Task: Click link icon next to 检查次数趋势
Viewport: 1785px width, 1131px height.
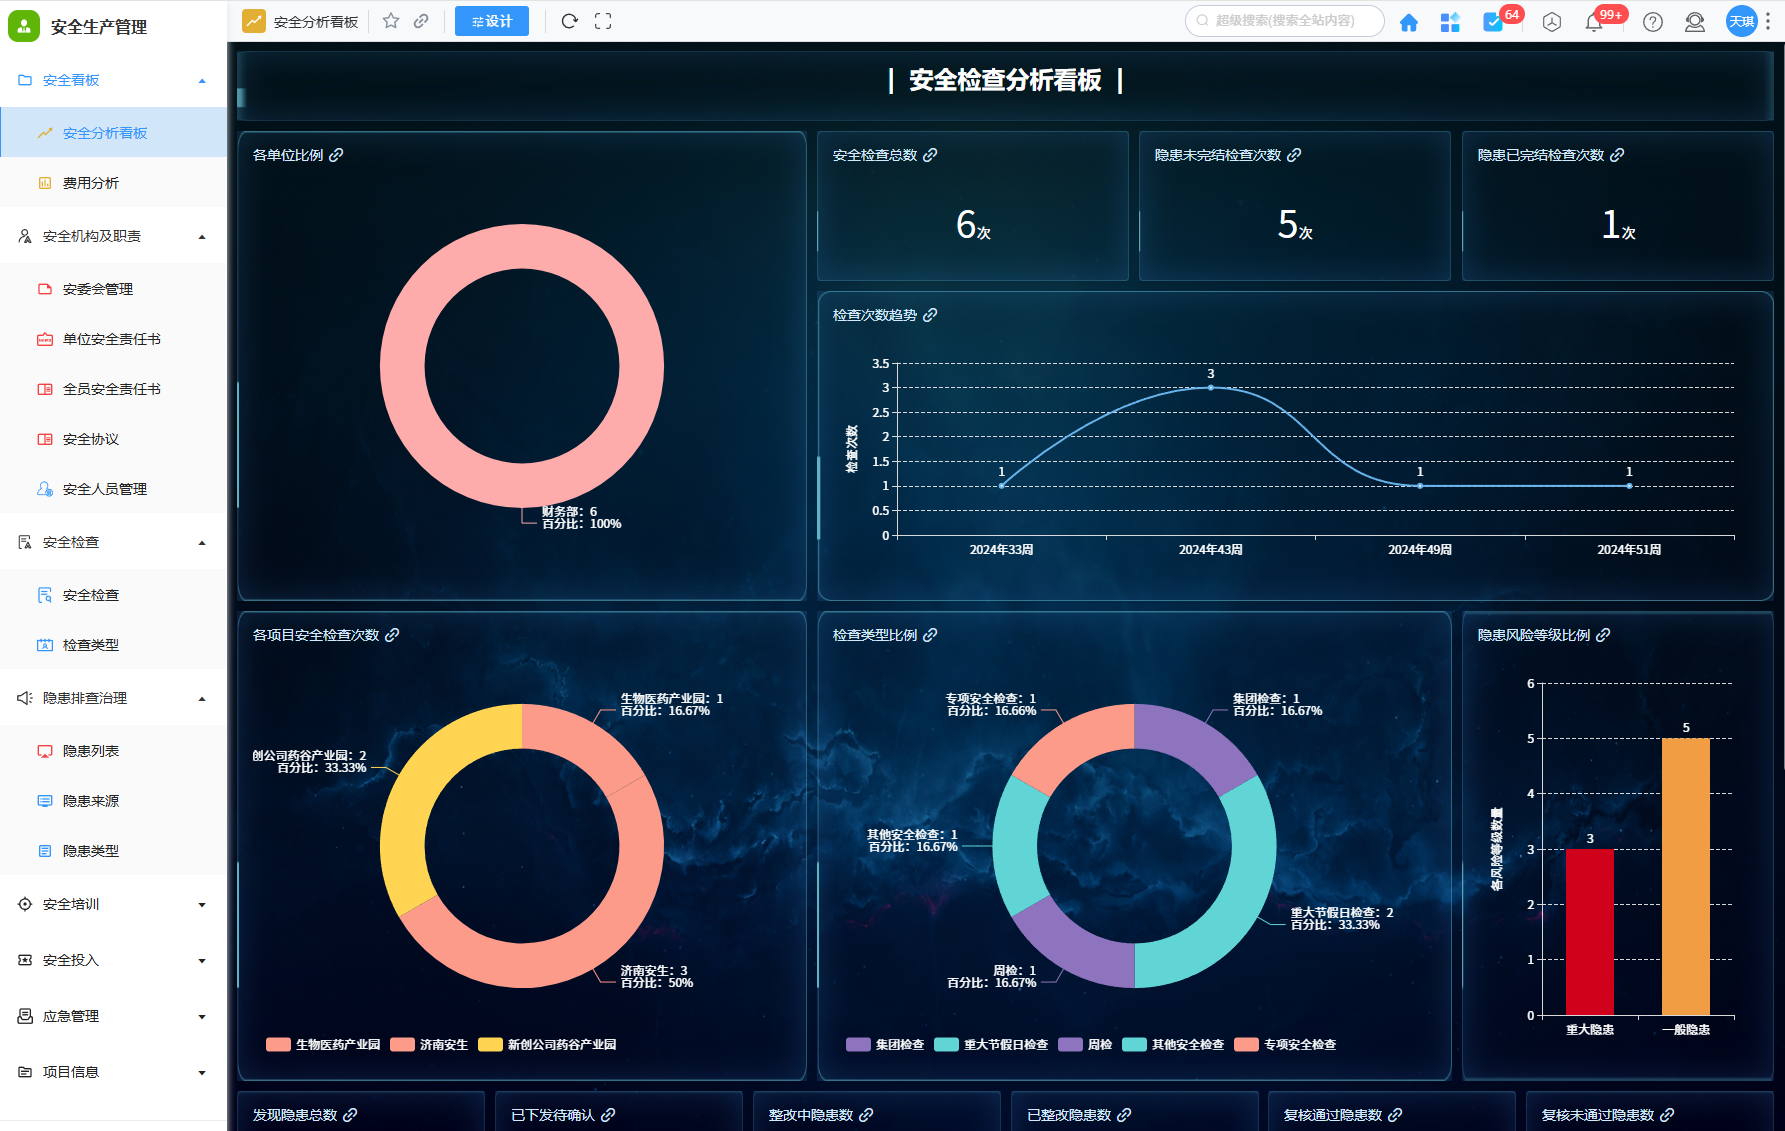Action: 930,315
